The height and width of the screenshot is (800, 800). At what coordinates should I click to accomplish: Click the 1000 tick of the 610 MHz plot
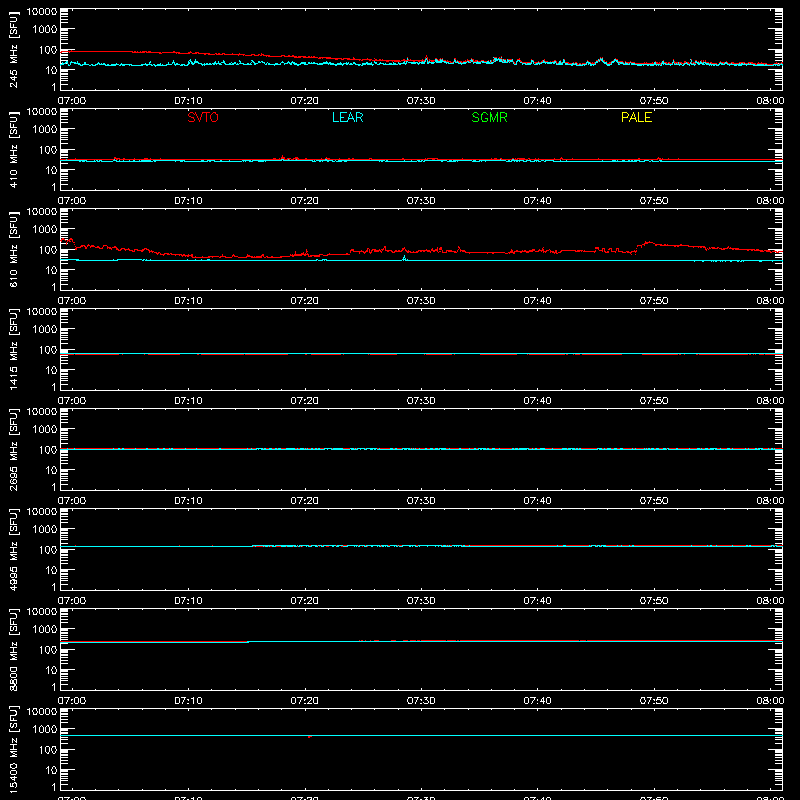[45, 229]
